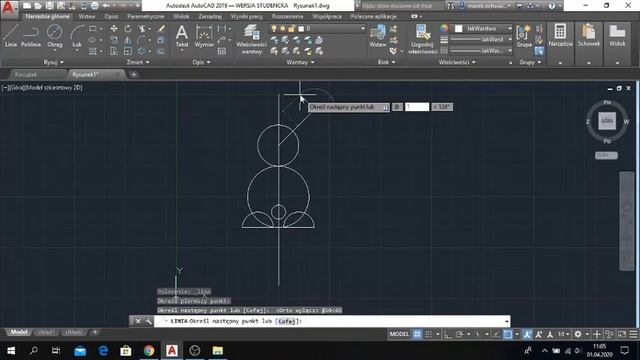The height and width of the screenshot is (360, 640).
Task: Click the workspace switching gear icon
Action: (x=578, y=334)
